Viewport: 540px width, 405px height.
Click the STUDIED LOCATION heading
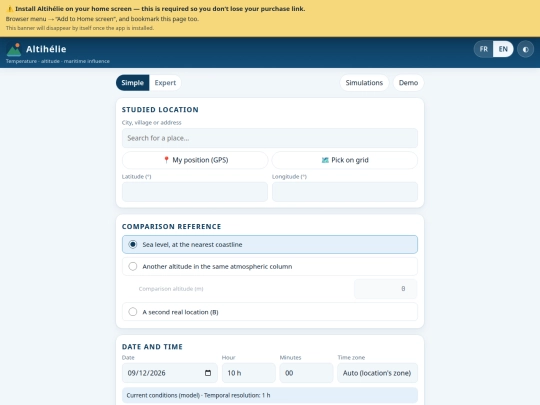click(x=160, y=110)
